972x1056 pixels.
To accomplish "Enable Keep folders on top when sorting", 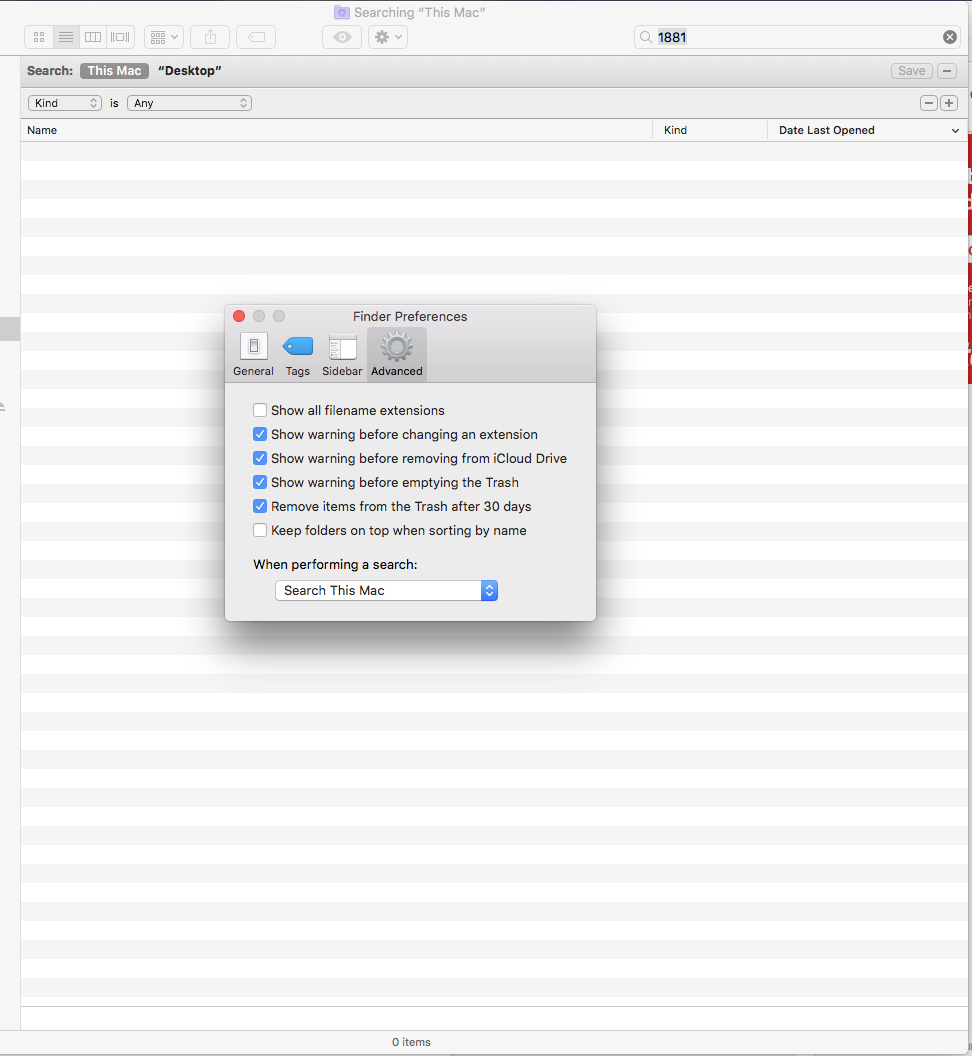I will pyautogui.click(x=260, y=530).
